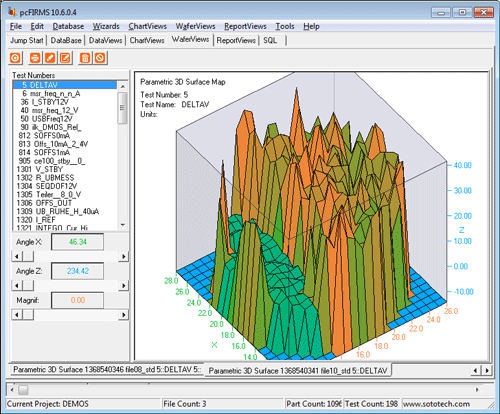The height and width of the screenshot is (414, 500).
Task: Switch to the DataViews tab
Action: point(105,40)
